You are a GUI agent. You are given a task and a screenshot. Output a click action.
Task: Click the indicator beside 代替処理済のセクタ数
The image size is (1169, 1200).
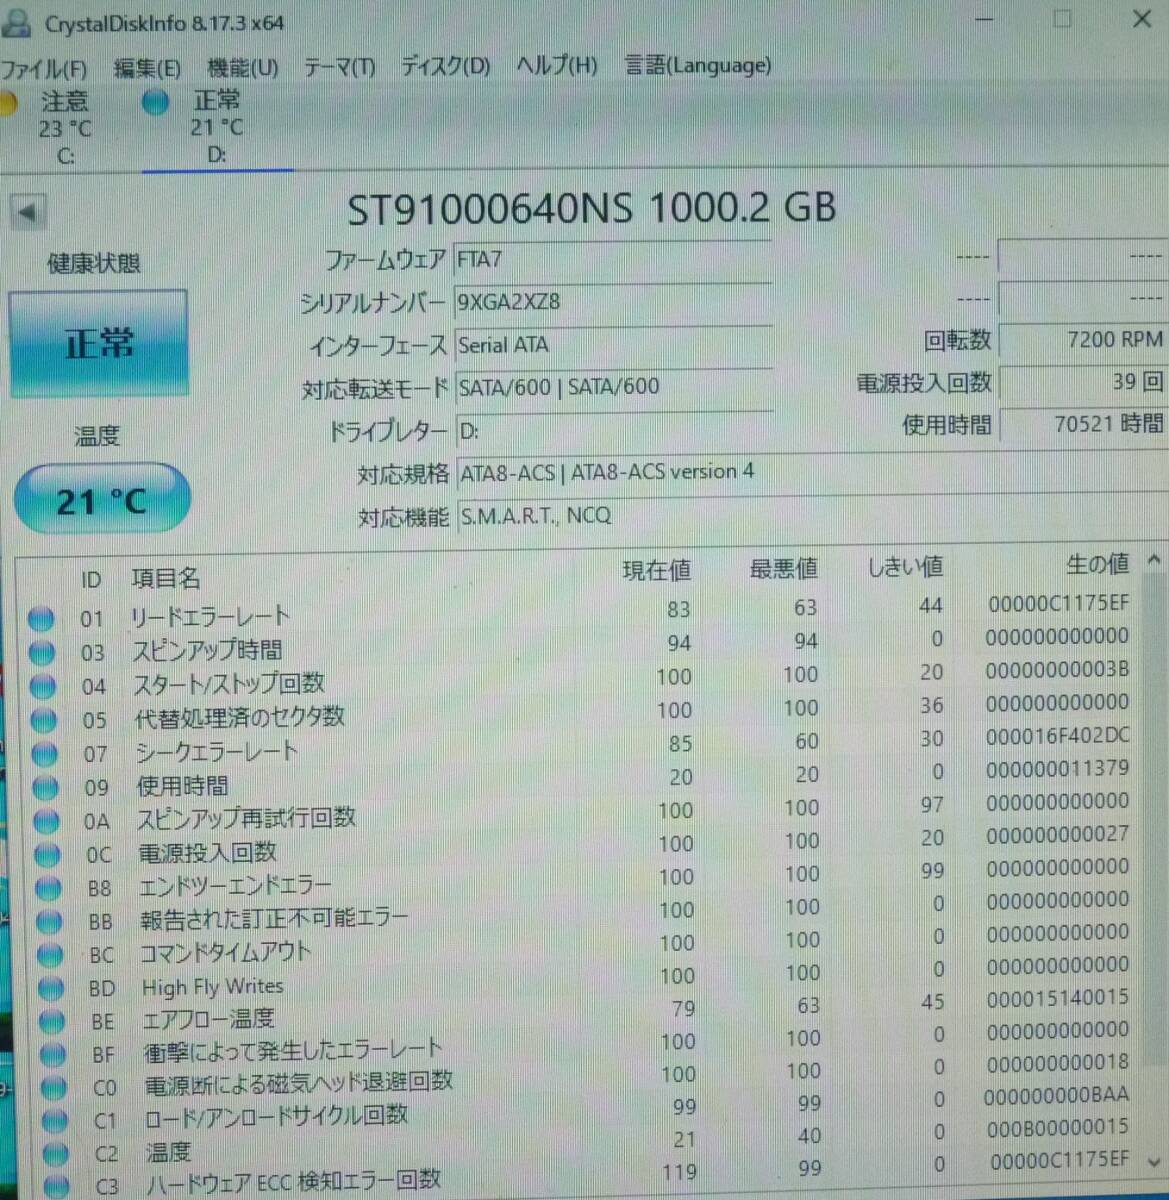pos(44,720)
